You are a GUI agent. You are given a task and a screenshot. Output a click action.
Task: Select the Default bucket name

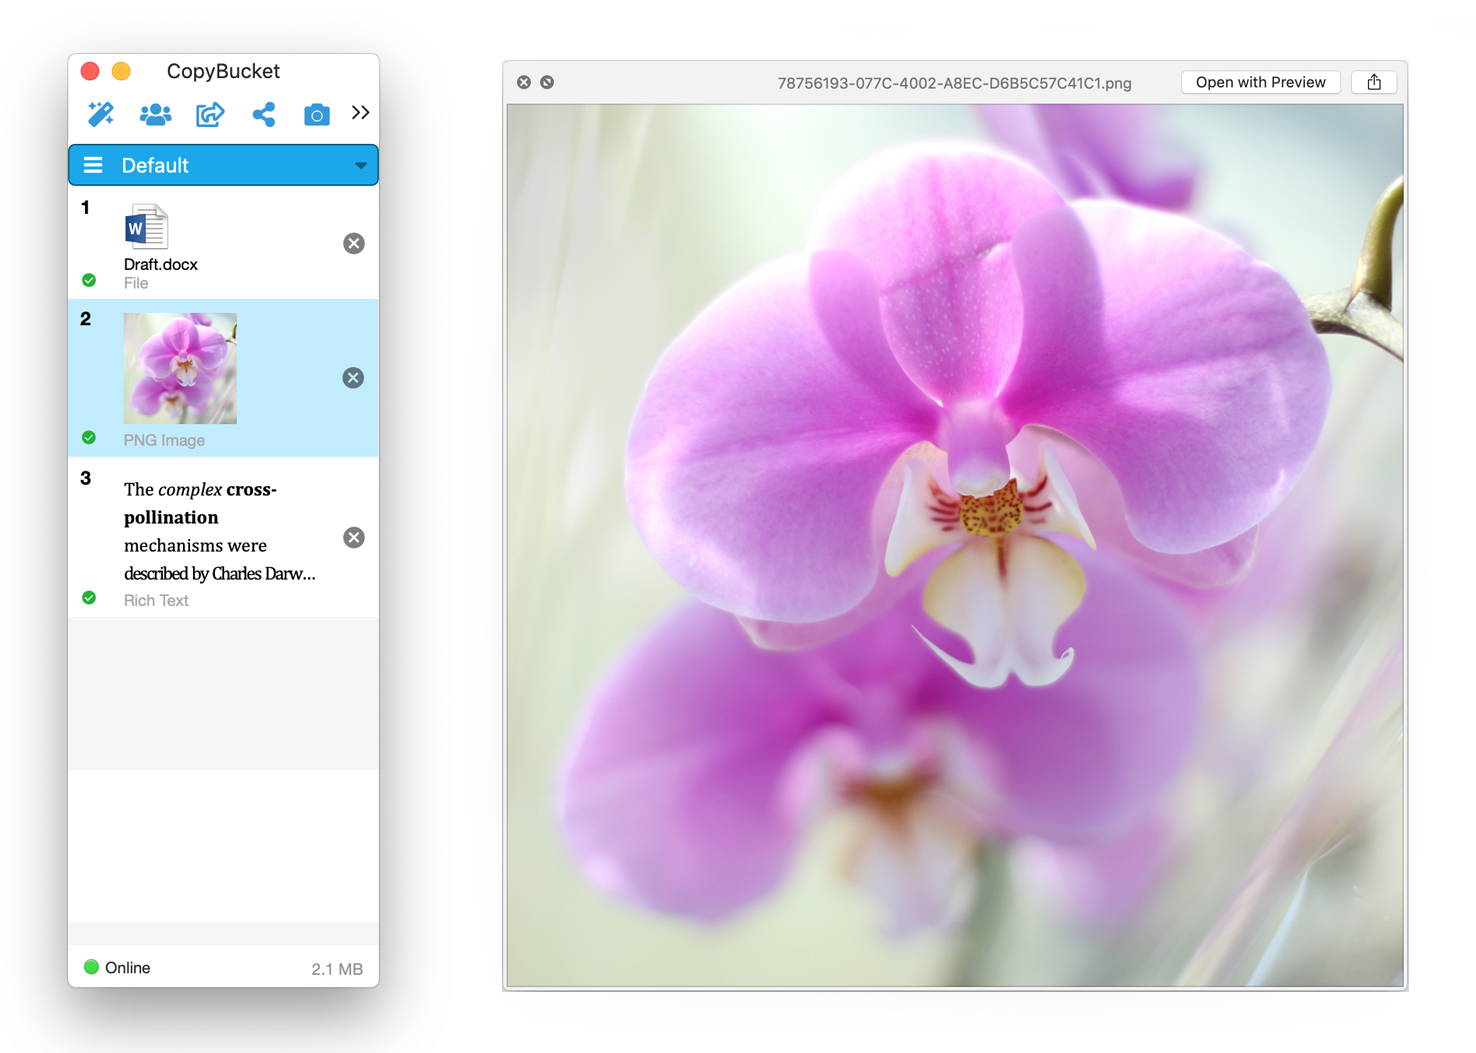155,165
